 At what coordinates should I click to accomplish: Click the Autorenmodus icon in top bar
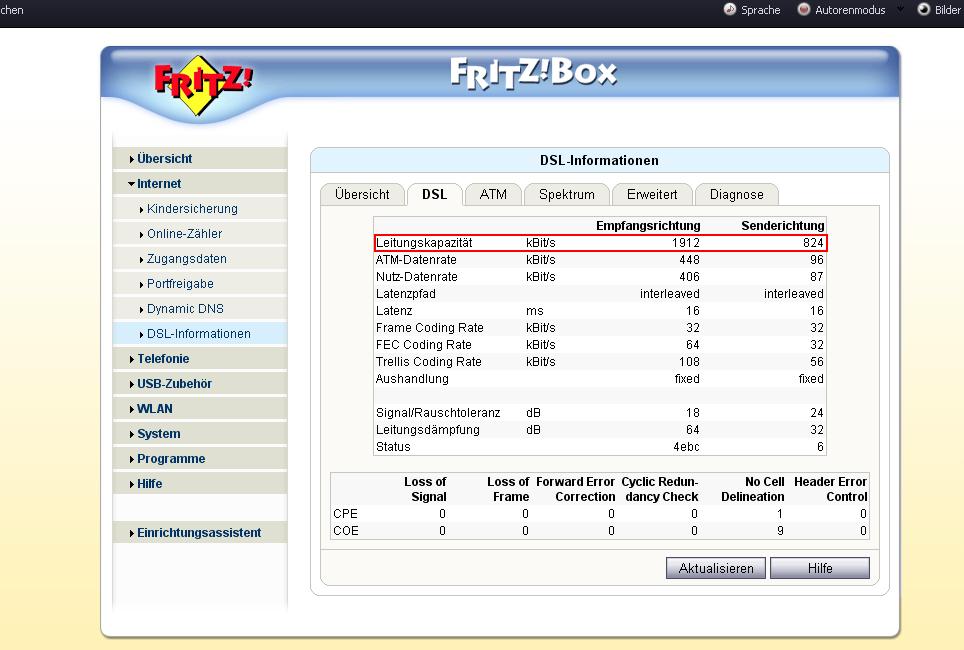pyautogui.click(x=804, y=9)
